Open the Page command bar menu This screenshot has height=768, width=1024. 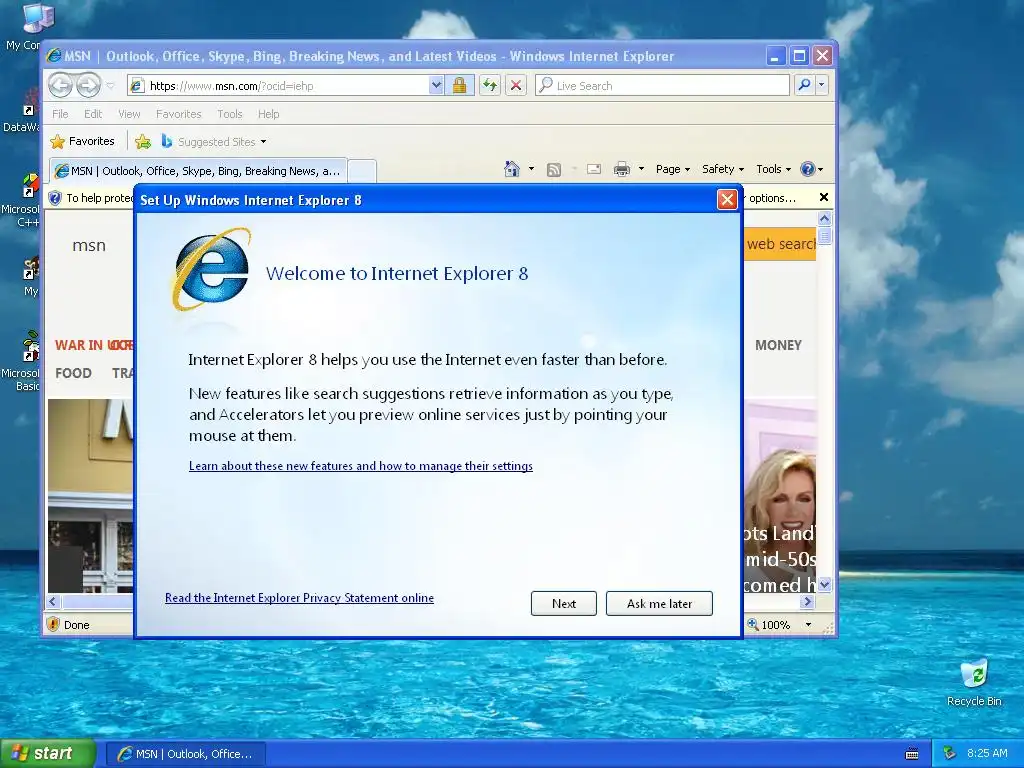click(x=673, y=169)
